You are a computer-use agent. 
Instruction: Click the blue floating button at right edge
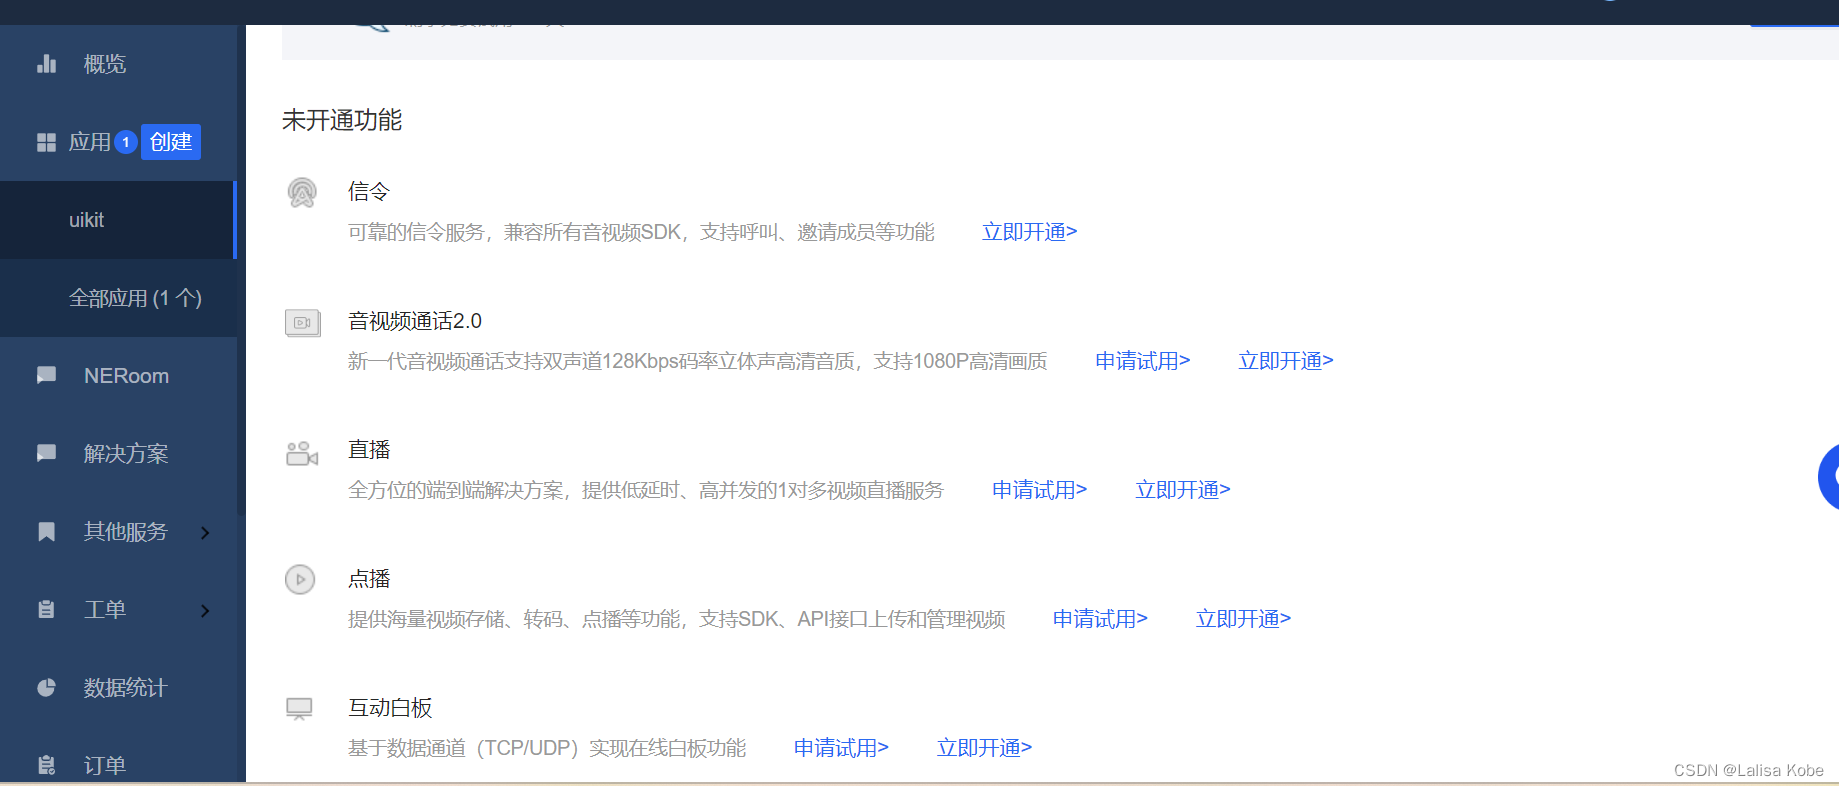(1829, 477)
